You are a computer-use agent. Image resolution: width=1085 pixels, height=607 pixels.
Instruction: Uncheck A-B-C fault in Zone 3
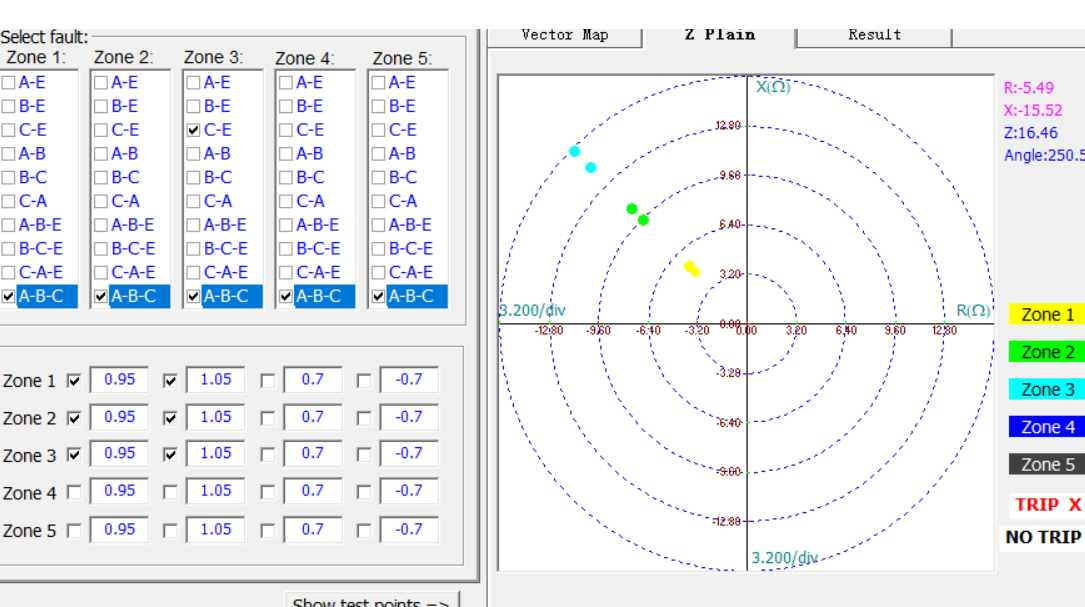[x=193, y=296]
